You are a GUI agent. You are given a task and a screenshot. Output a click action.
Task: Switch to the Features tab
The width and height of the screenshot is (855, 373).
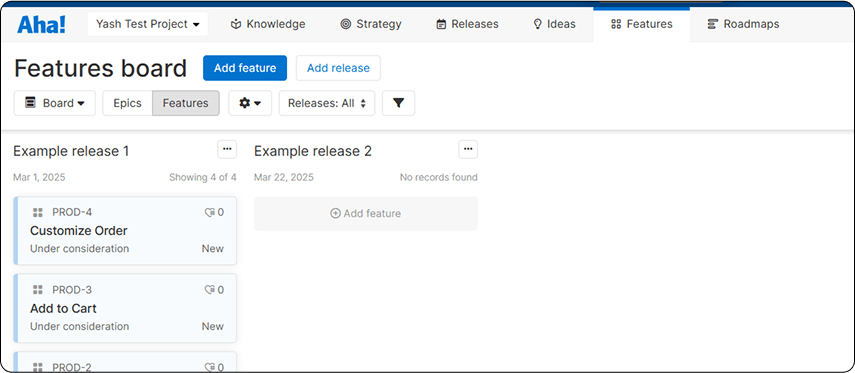tap(642, 24)
